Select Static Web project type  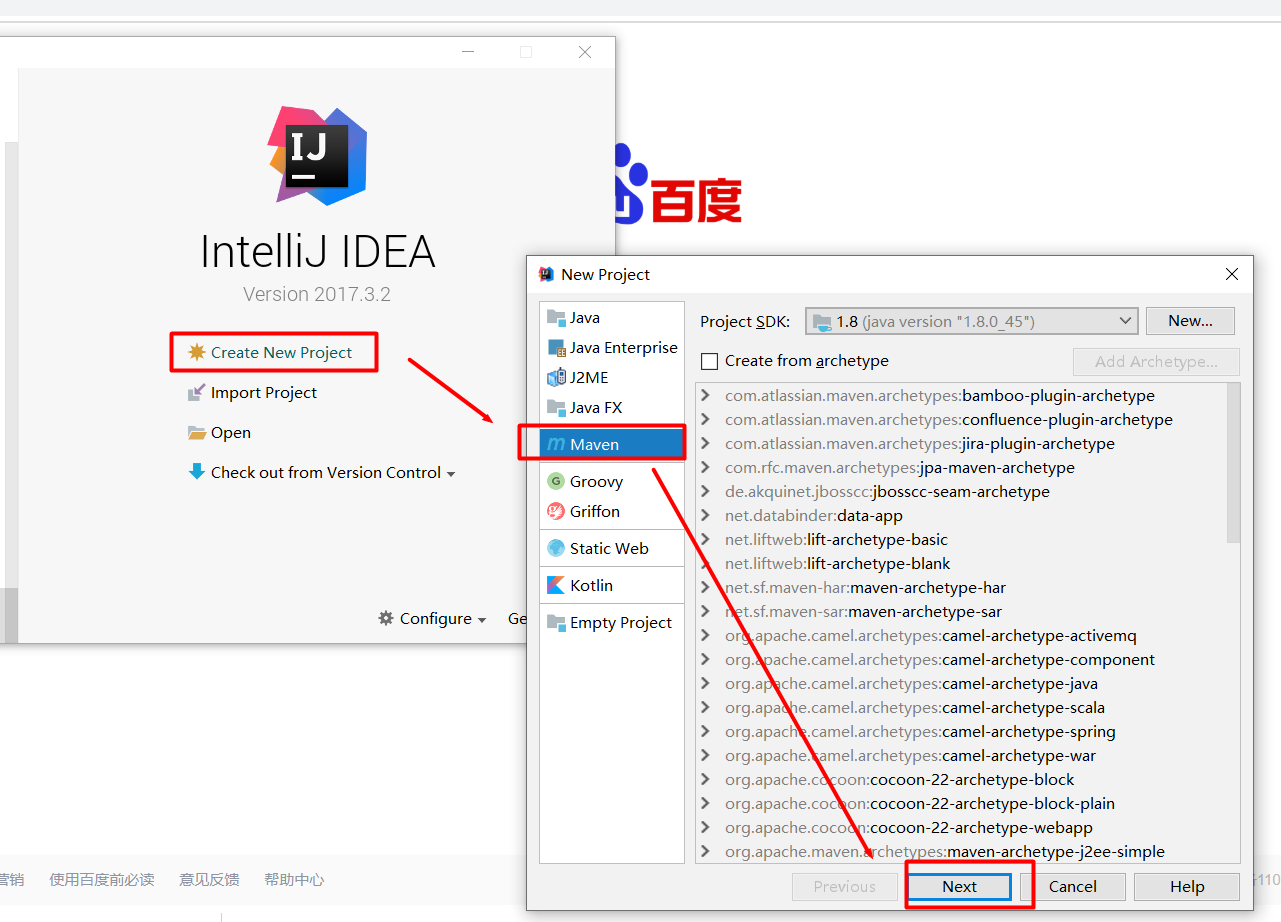tap(612, 549)
